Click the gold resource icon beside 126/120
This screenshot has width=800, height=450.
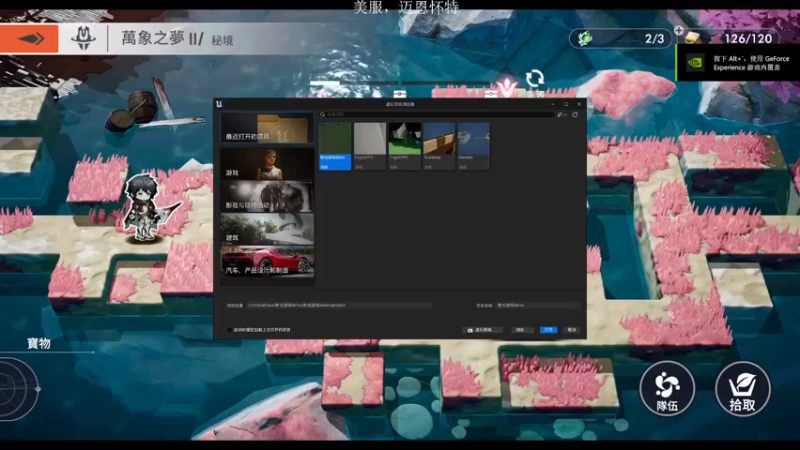tap(693, 38)
